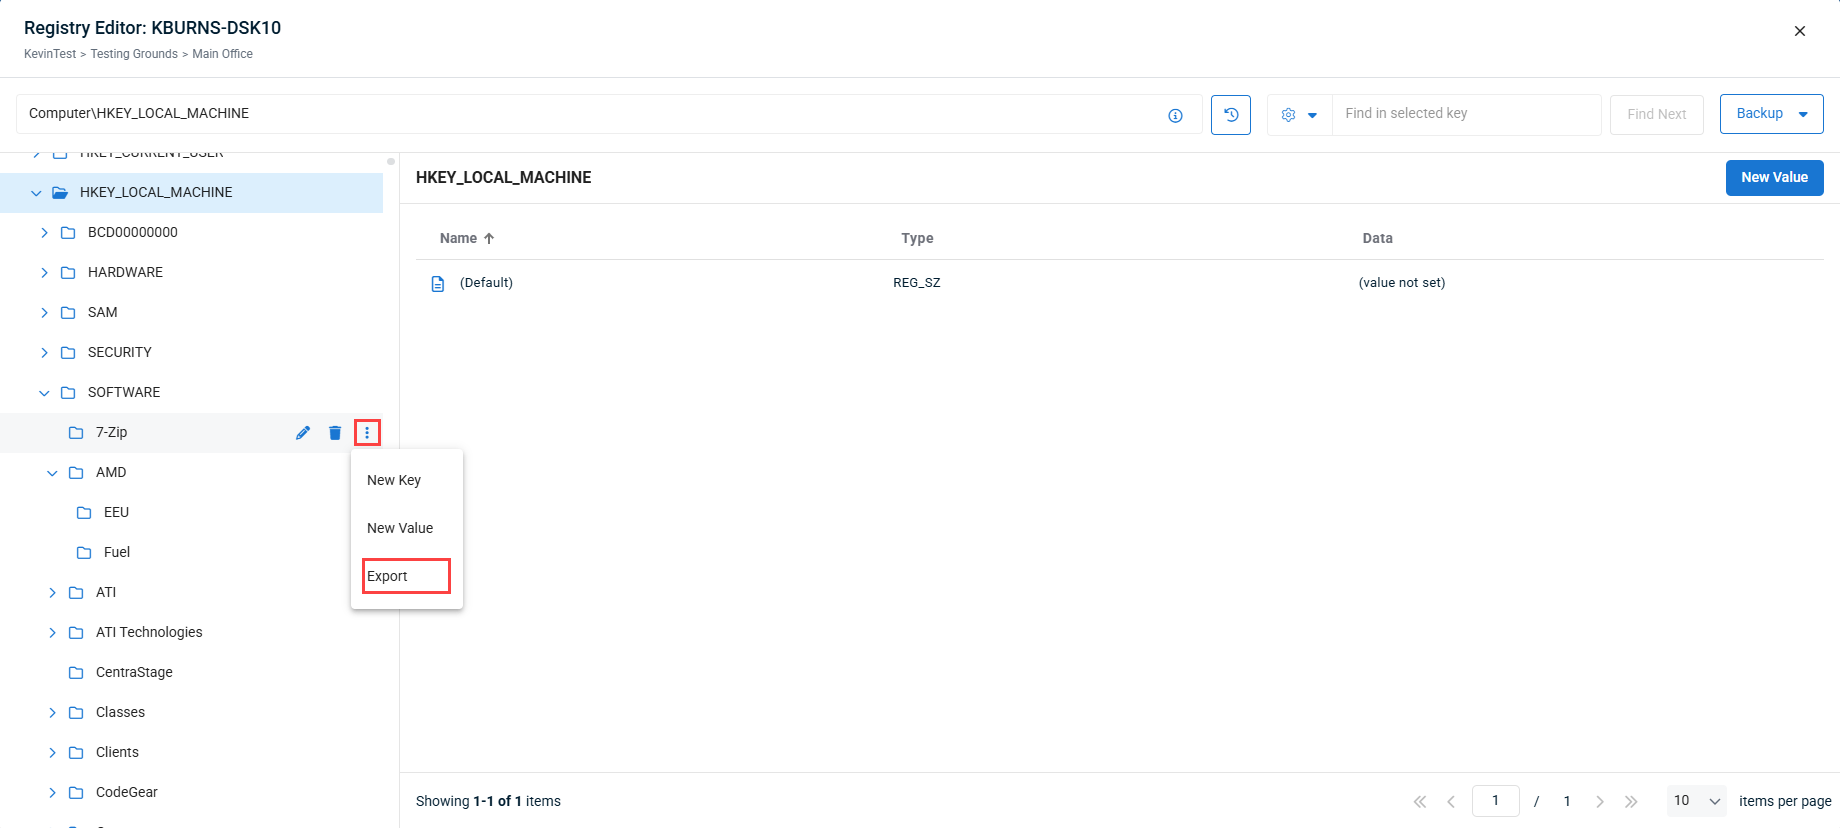Click the three-dot more options icon for 7-Zip
The height and width of the screenshot is (828, 1840).
click(367, 433)
